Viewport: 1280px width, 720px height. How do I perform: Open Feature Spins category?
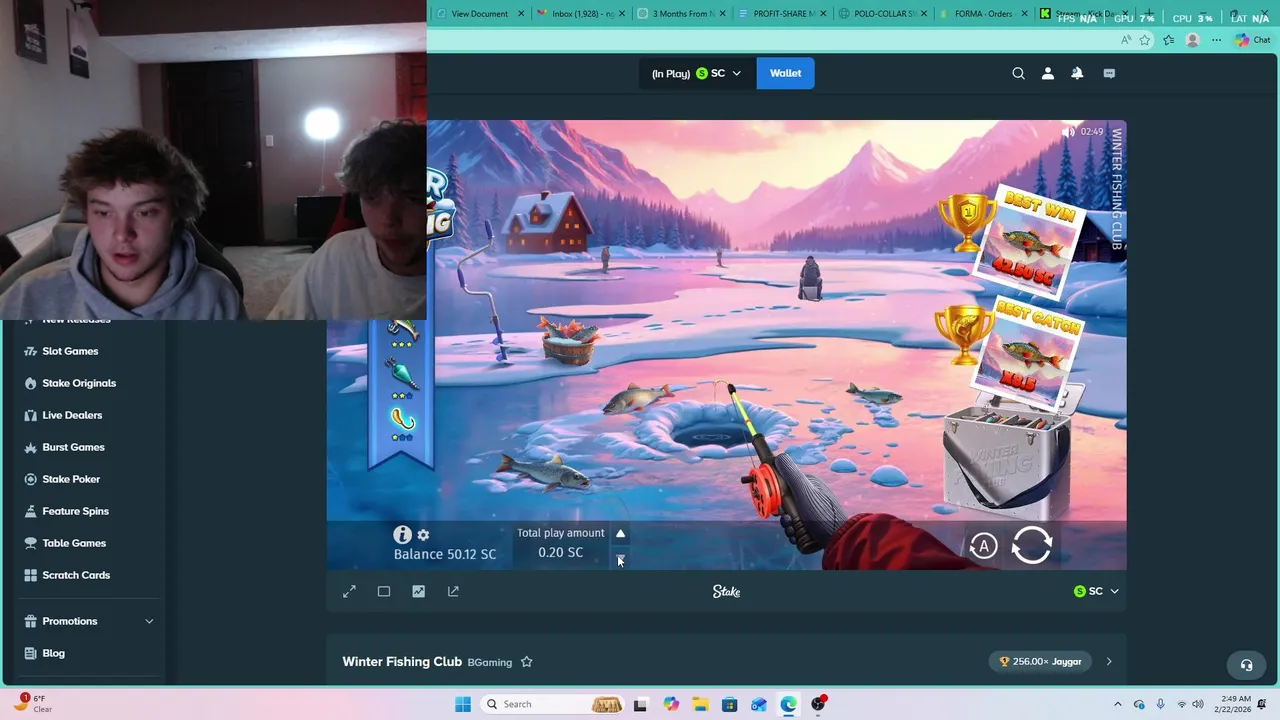click(x=75, y=511)
